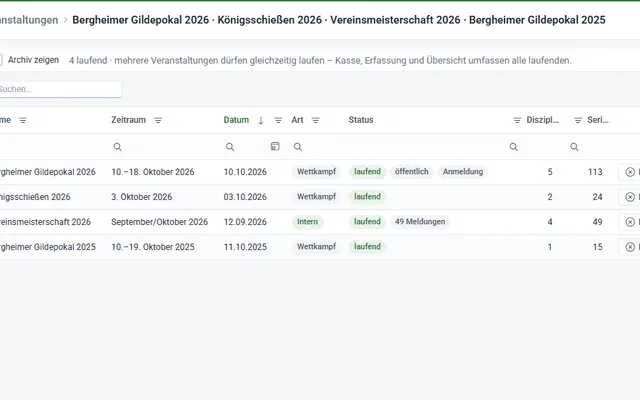Sort by the Datum column header
Screen dimensions: 640x400
[236, 120]
